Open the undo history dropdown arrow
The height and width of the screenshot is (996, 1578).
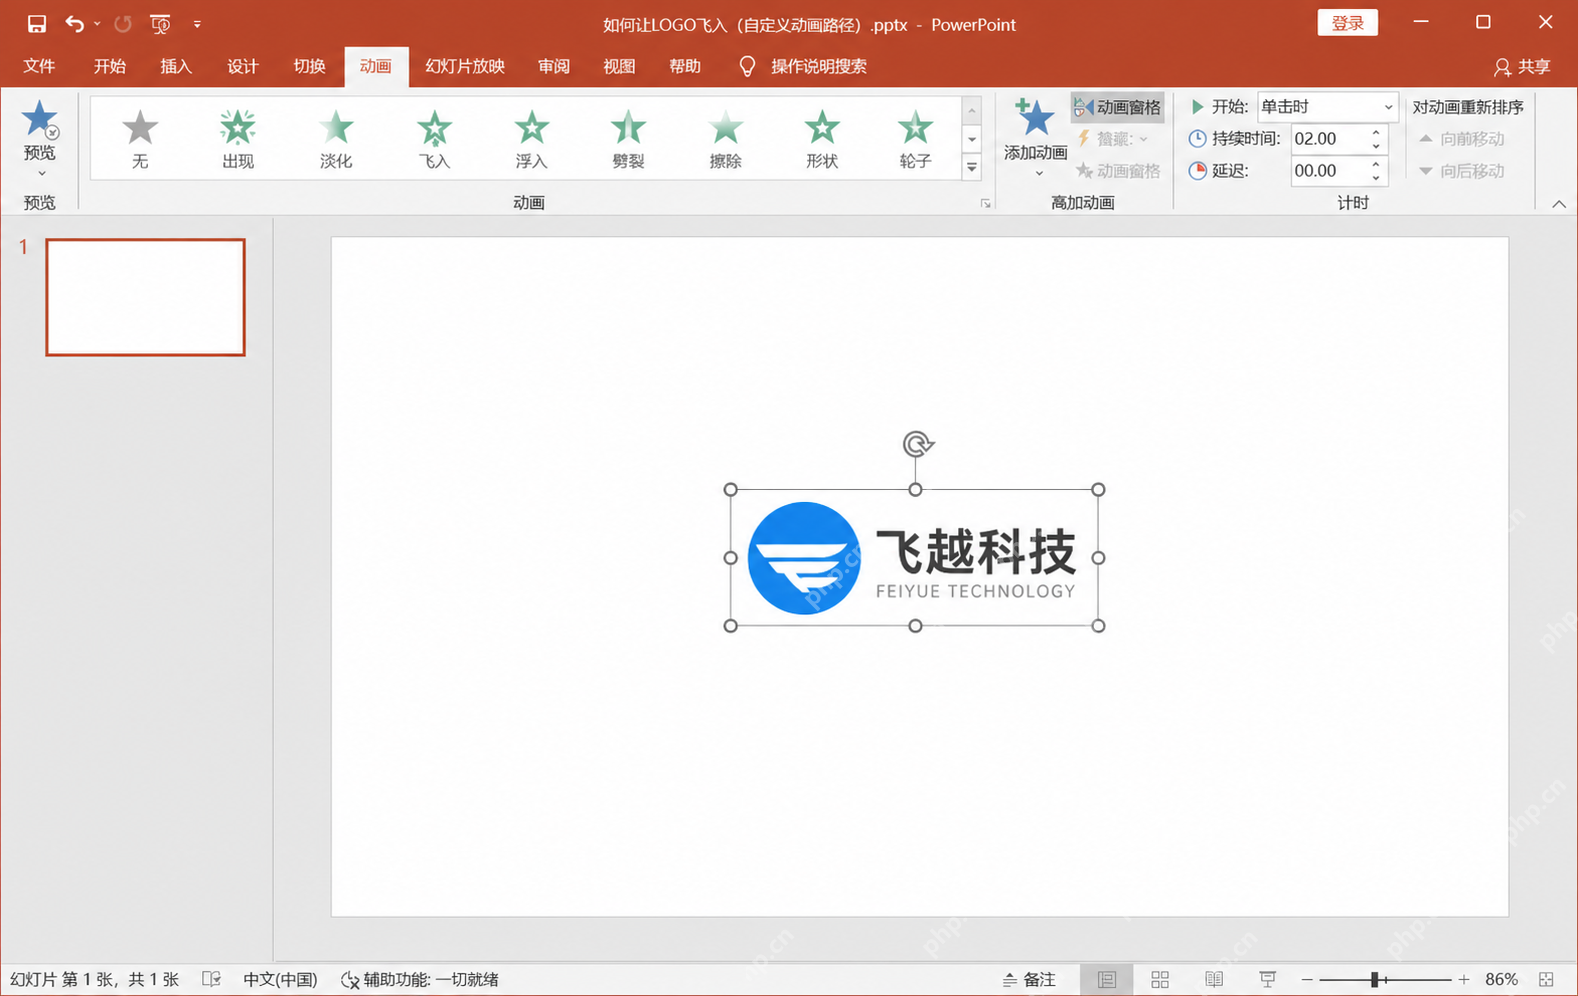[97, 24]
